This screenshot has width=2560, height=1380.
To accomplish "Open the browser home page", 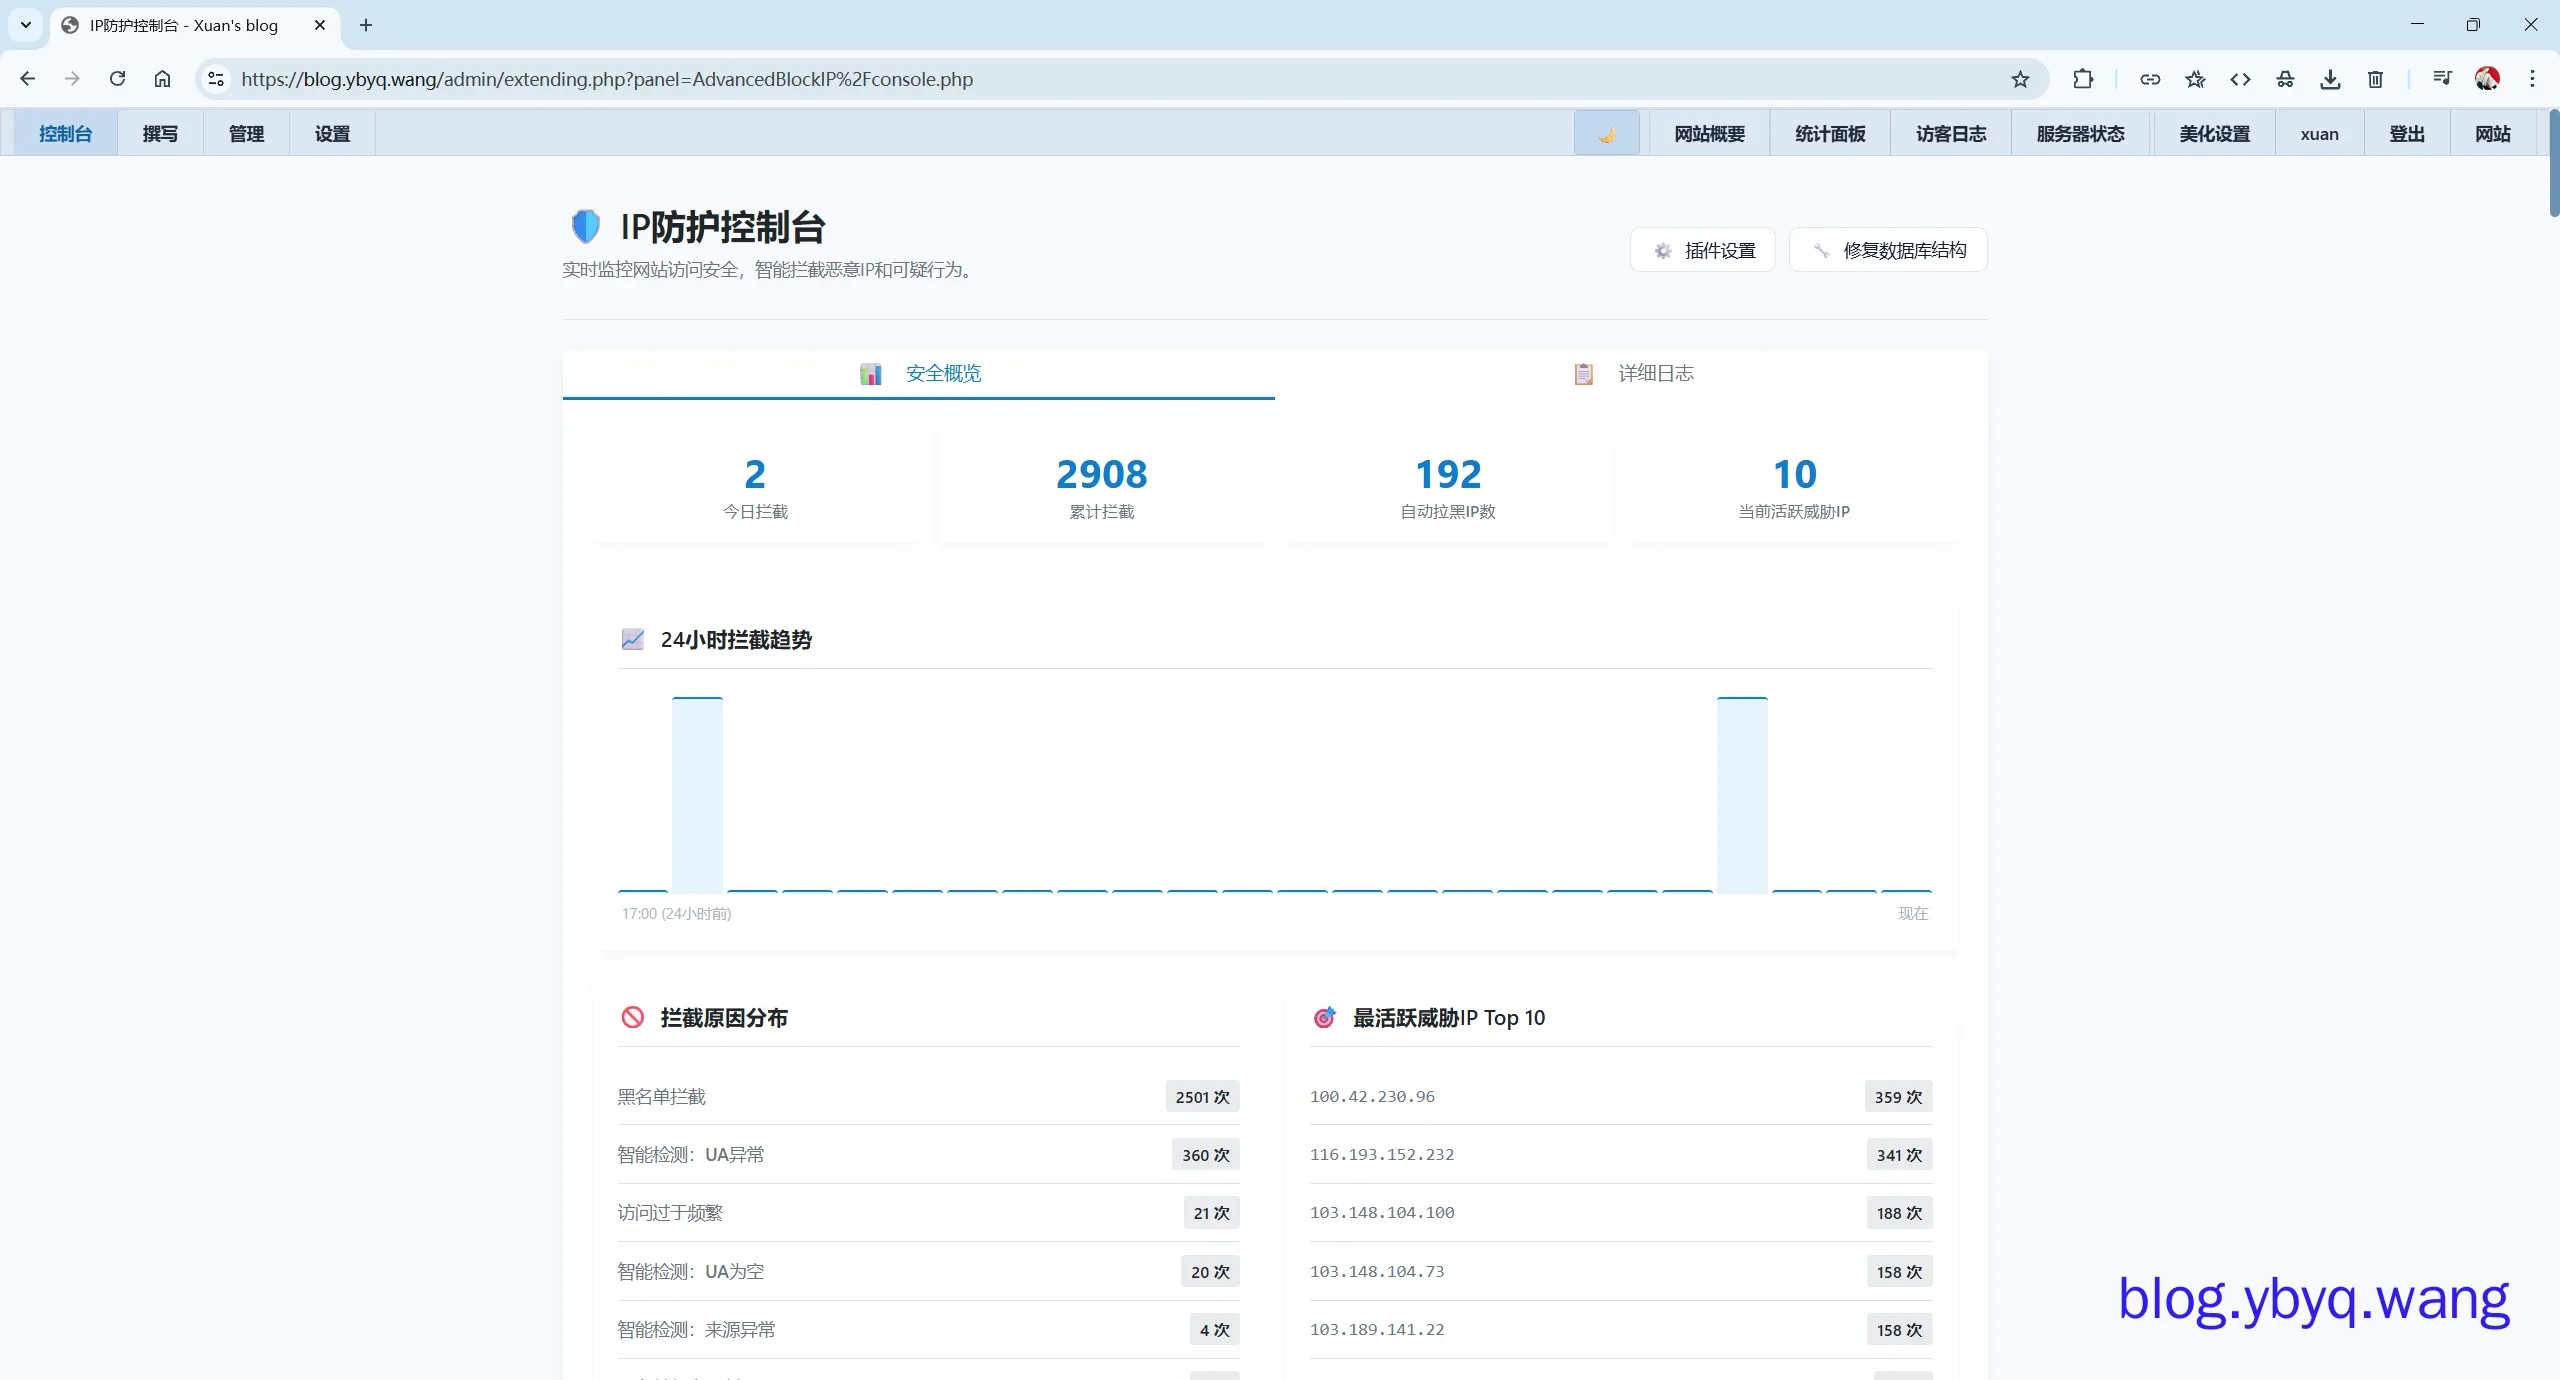I will (x=162, y=79).
